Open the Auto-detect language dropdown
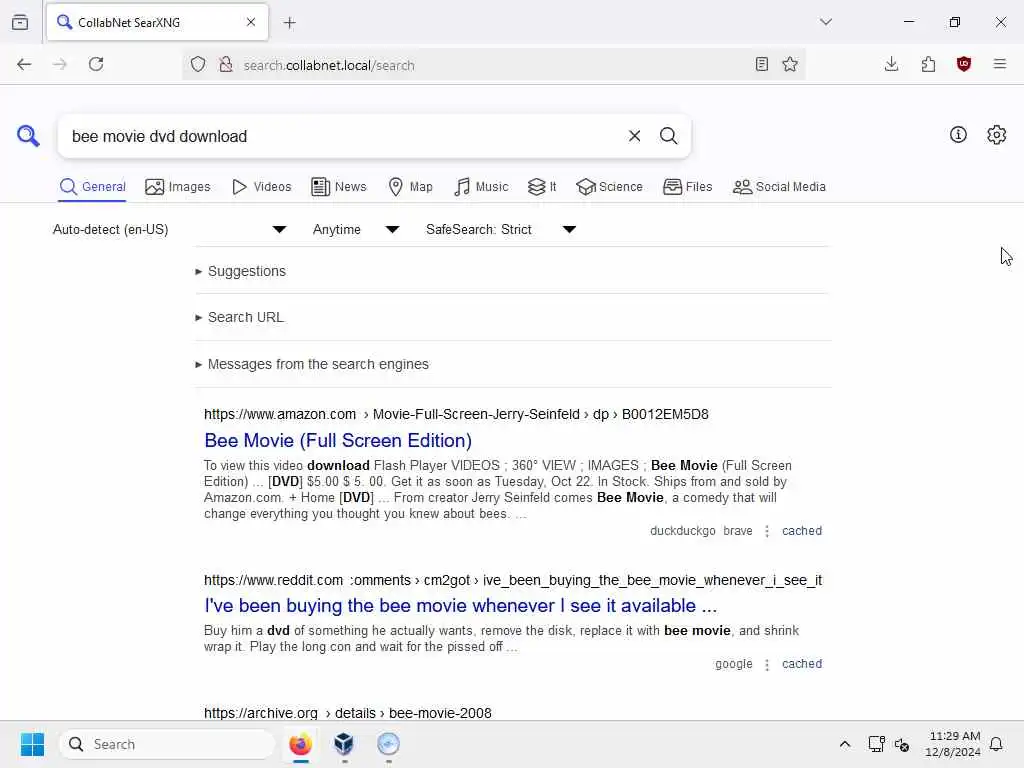 pos(170,229)
